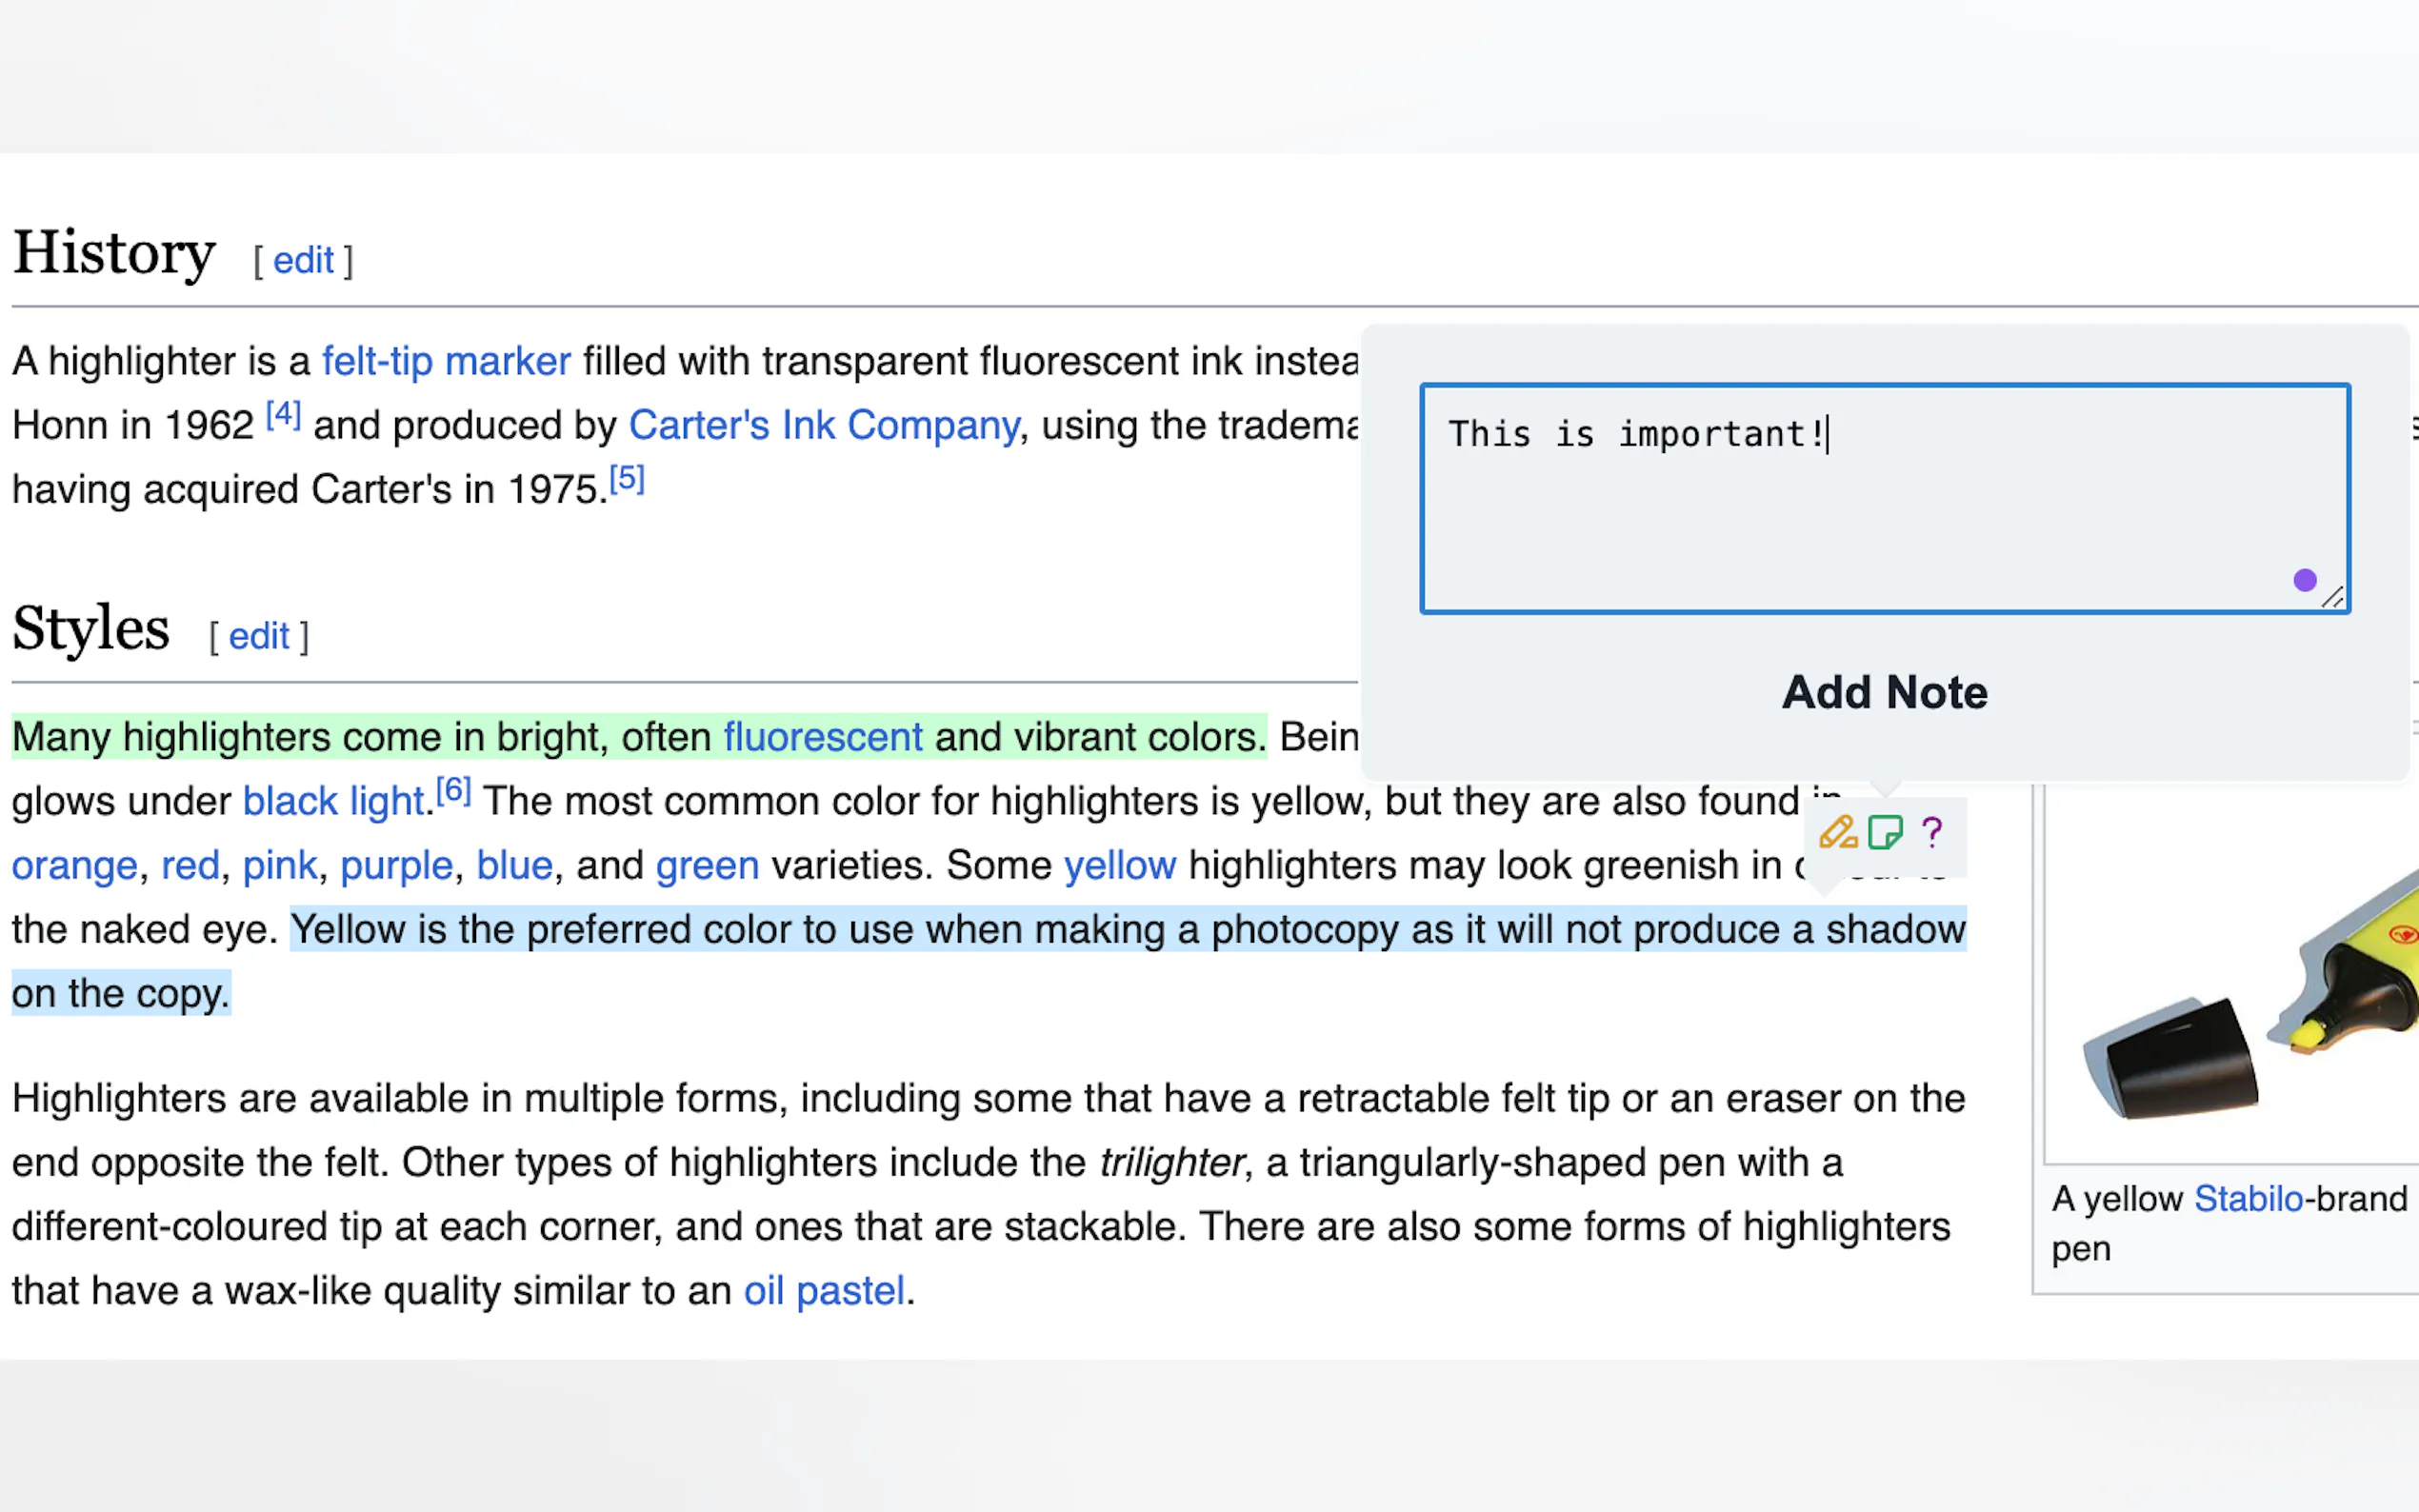The width and height of the screenshot is (2419, 1512).
Task: Open the felt-tip marker link
Action: click(446, 361)
